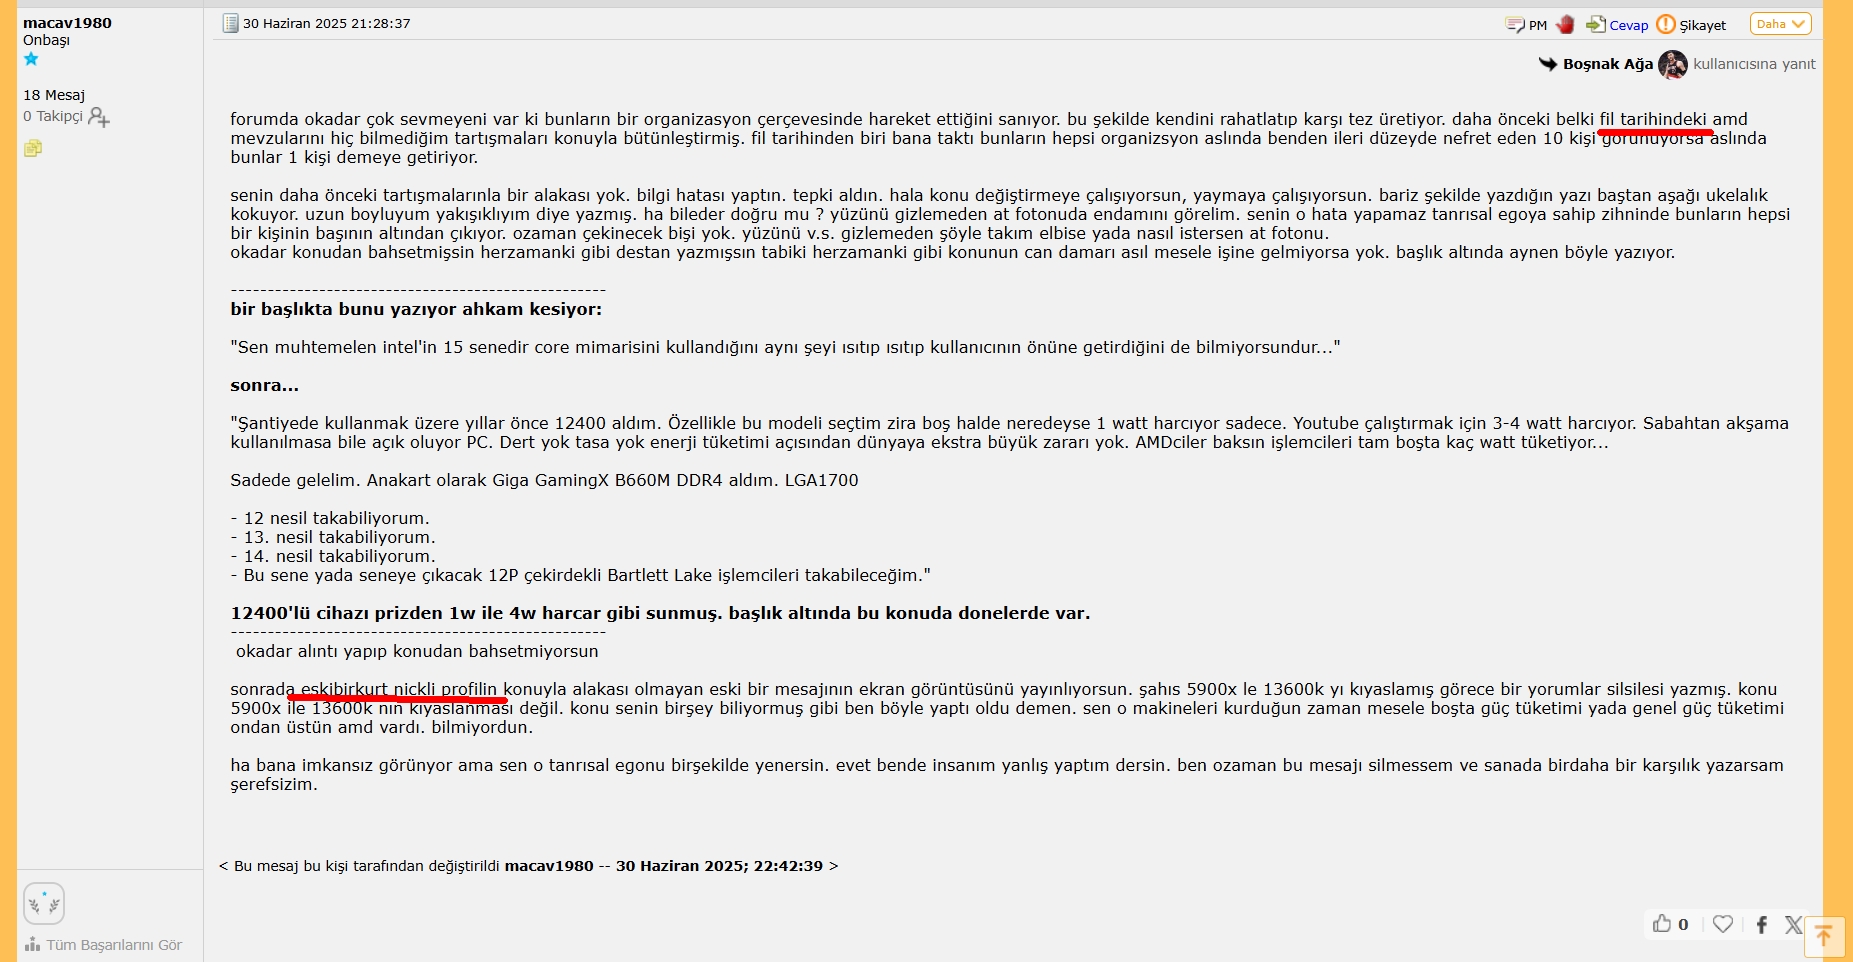Expand the Daha dropdown menu
1853x962 pixels.
click(1780, 24)
